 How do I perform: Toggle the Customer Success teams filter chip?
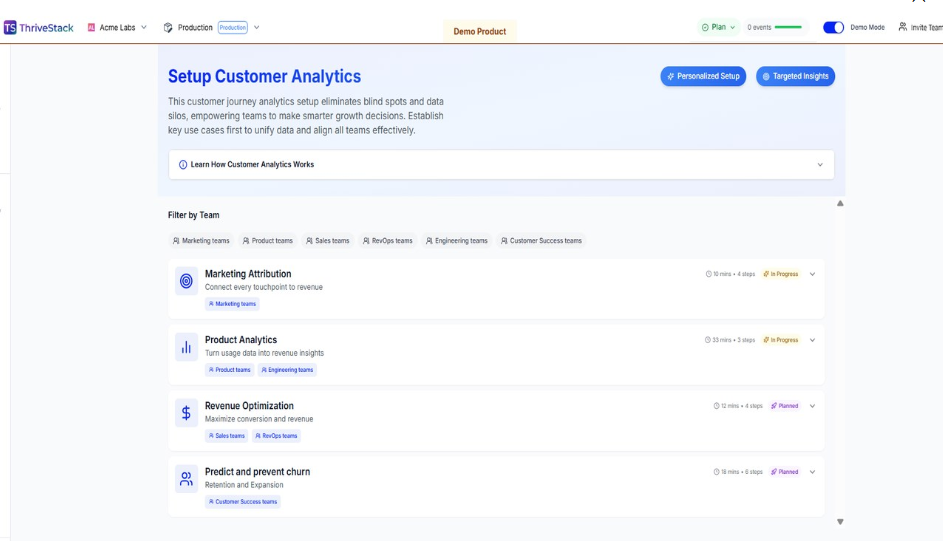click(541, 241)
